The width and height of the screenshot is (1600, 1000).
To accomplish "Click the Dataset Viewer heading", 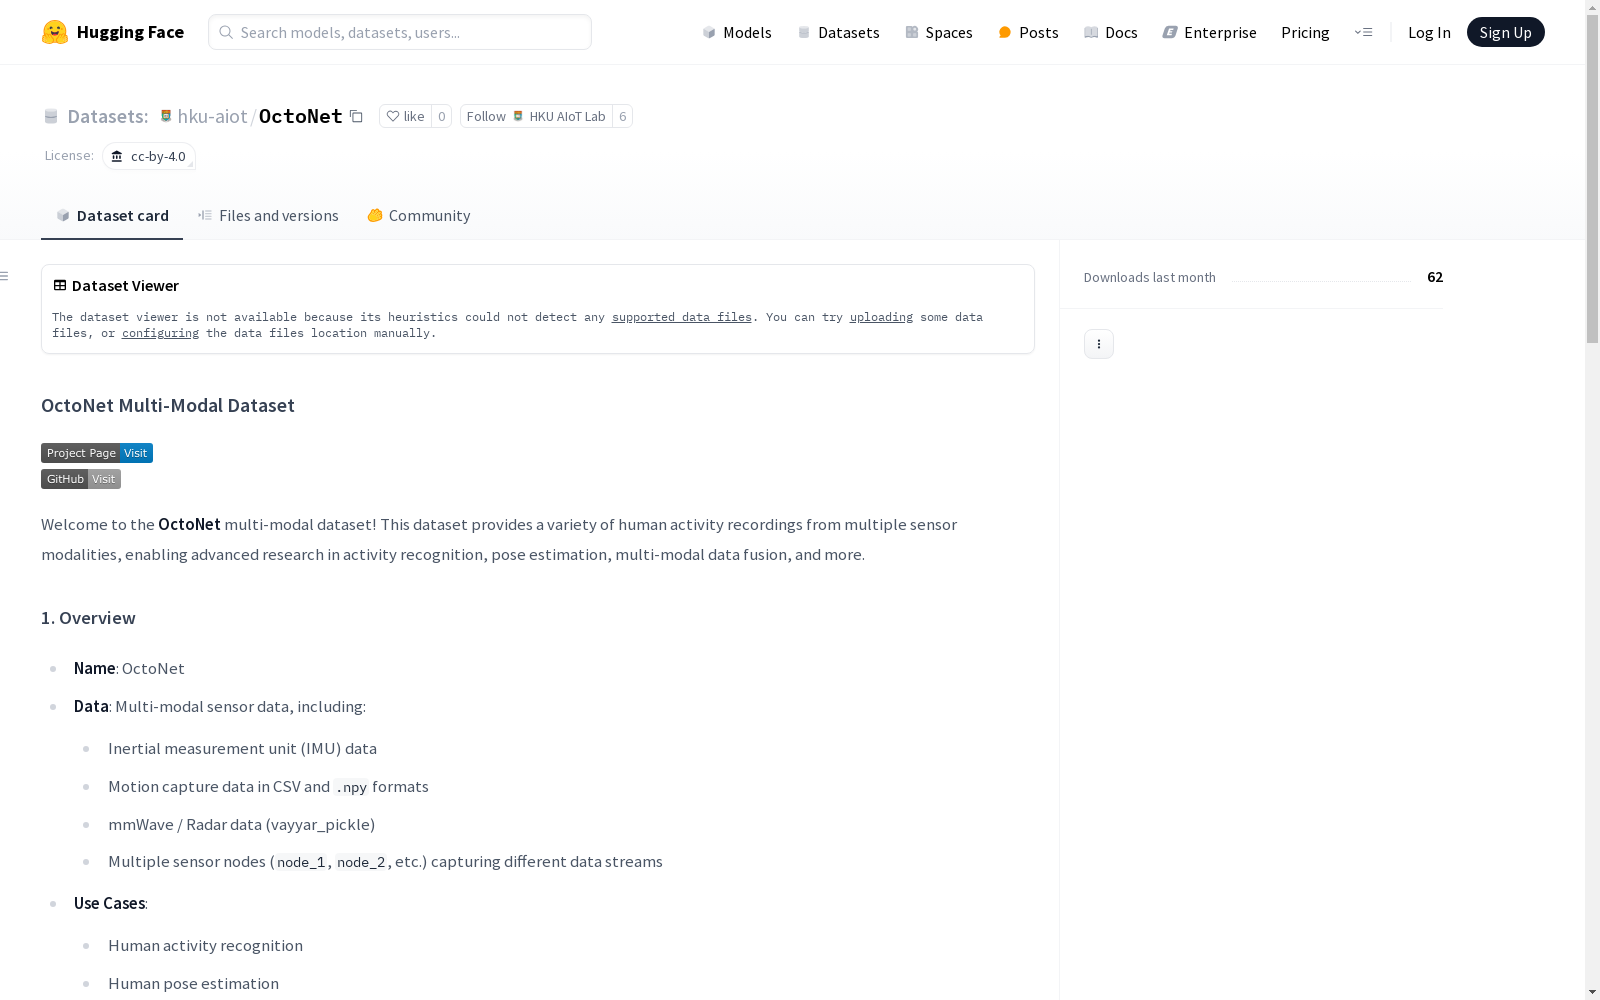I will [x=125, y=285].
